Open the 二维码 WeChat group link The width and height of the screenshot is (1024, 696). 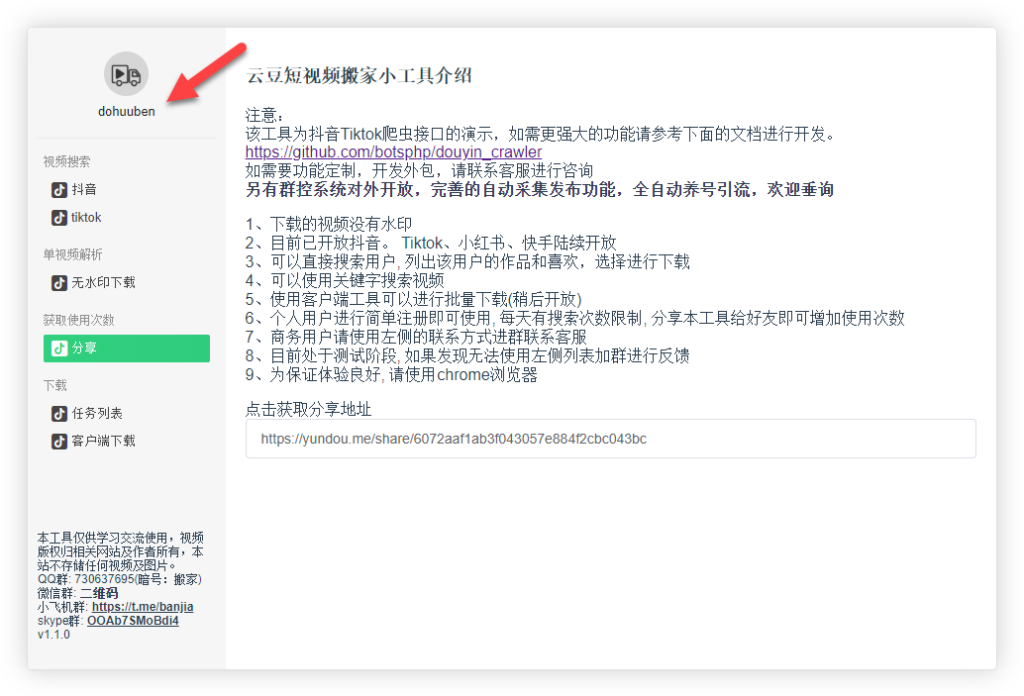click(x=99, y=593)
